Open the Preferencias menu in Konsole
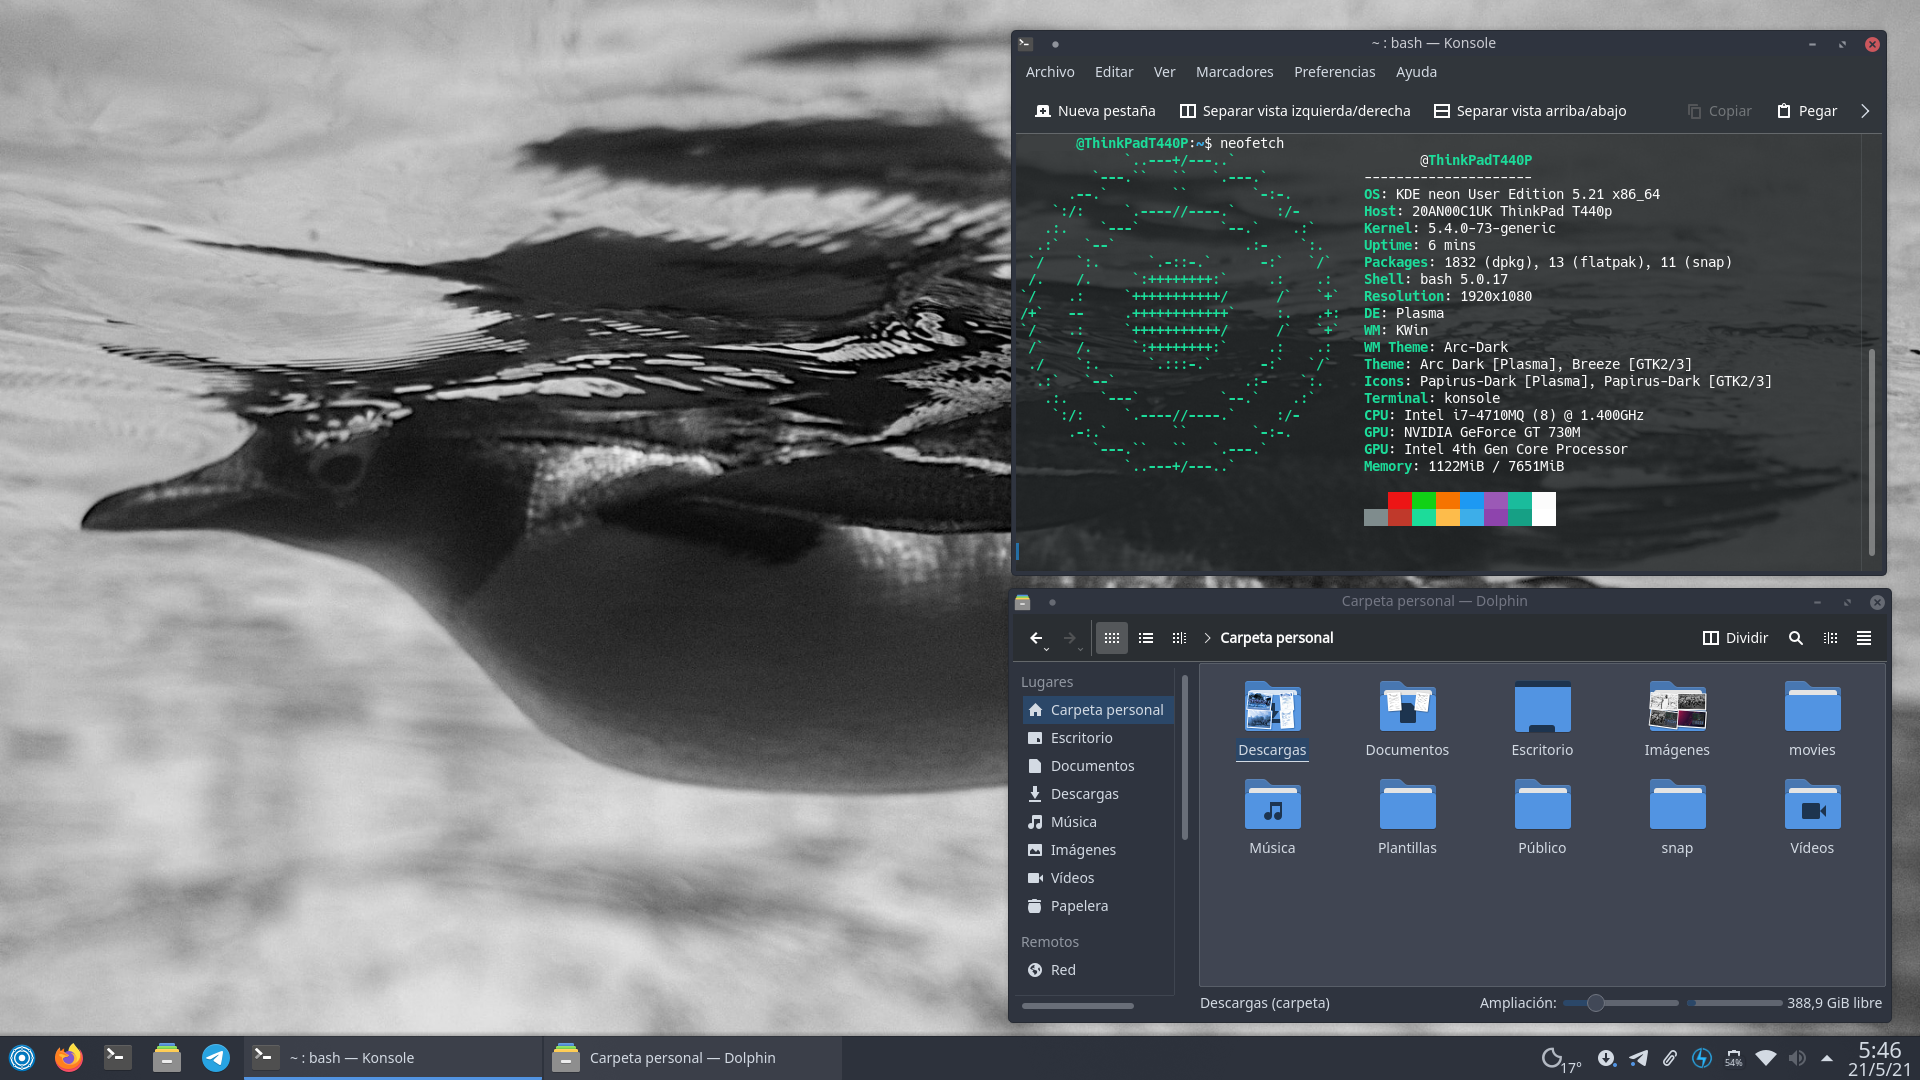Viewport: 1920px width, 1080px height. [x=1334, y=72]
